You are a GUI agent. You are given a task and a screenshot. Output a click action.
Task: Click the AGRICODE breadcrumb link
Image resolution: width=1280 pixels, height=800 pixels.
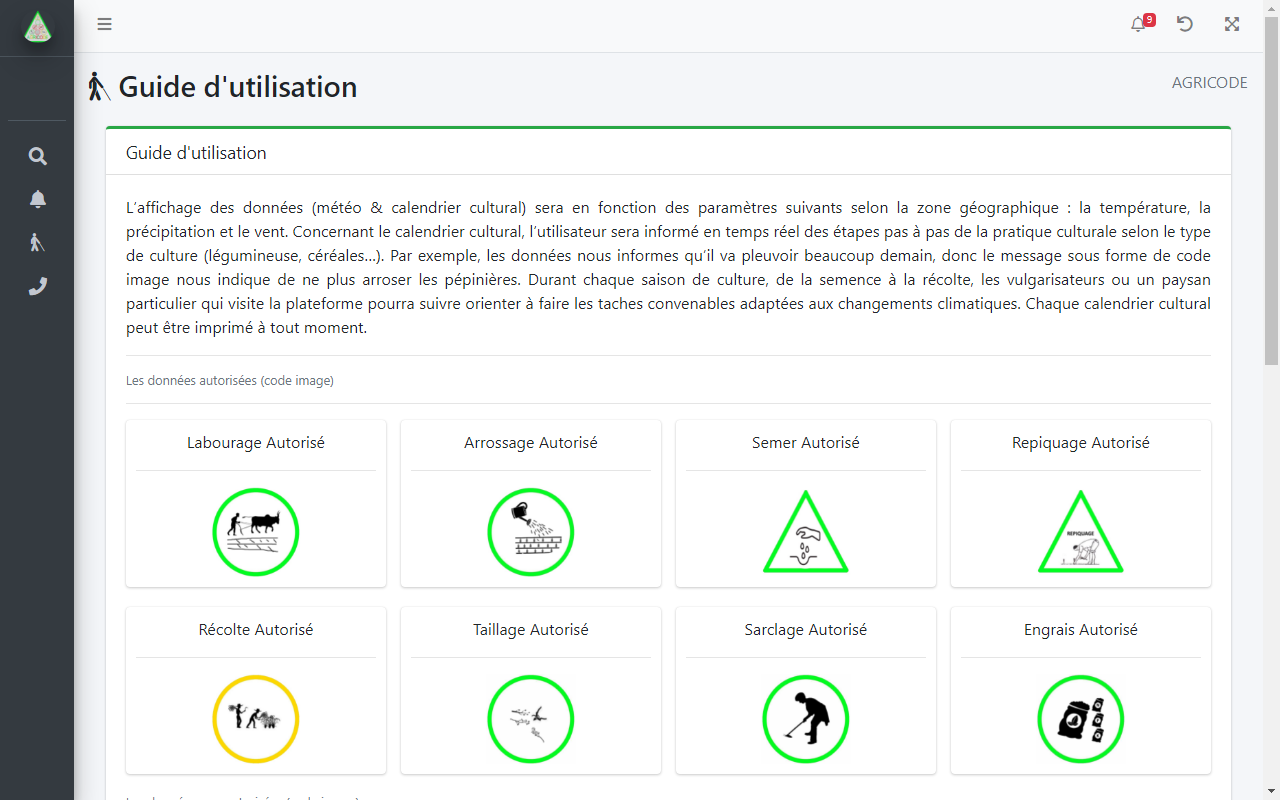coord(1209,83)
